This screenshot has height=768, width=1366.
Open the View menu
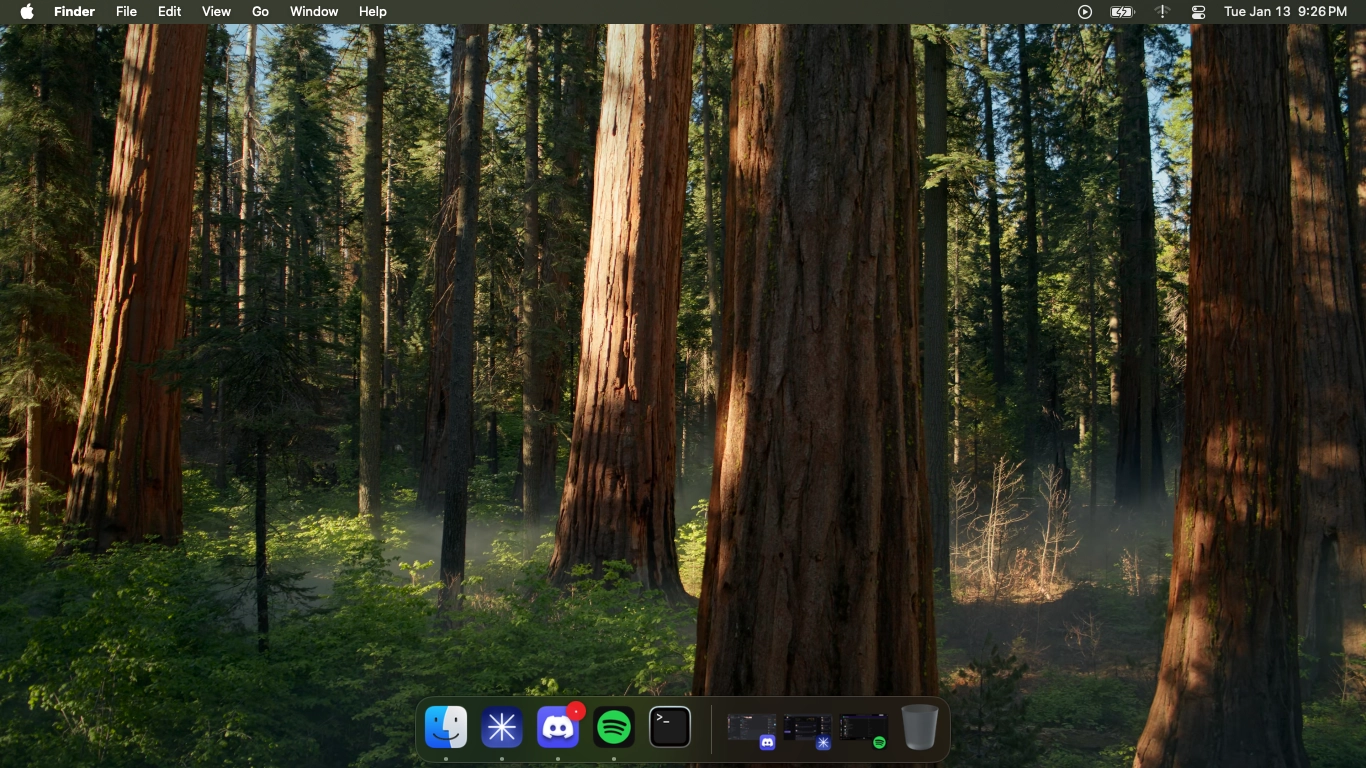216,12
